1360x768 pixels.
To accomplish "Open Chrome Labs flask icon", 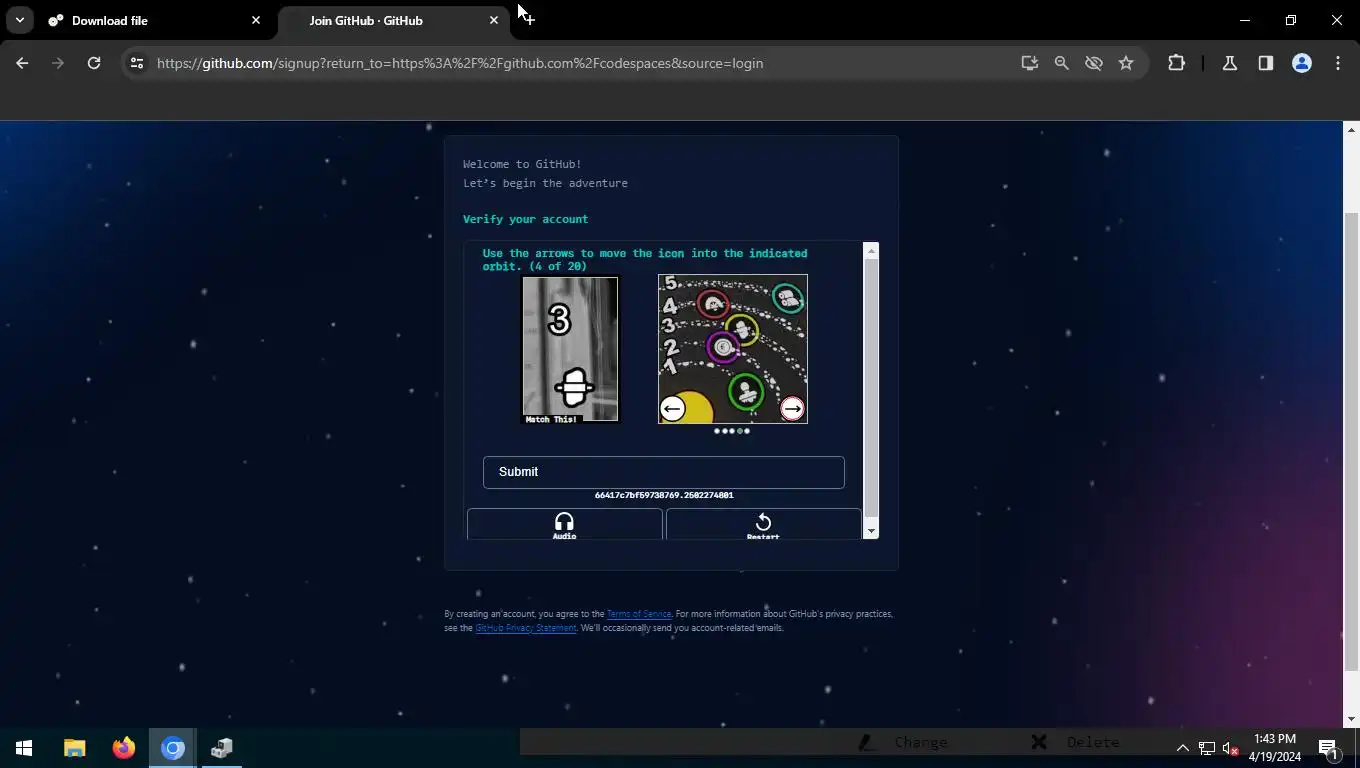I will pyautogui.click(x=1230, y=63).
